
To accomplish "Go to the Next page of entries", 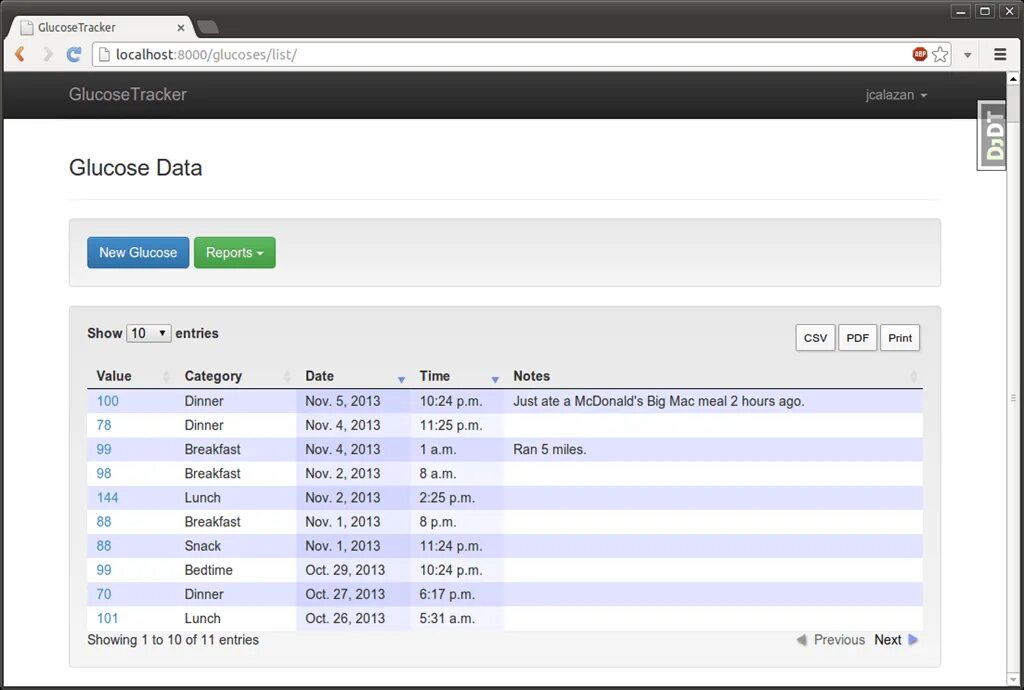I will [x=896, y=640].
